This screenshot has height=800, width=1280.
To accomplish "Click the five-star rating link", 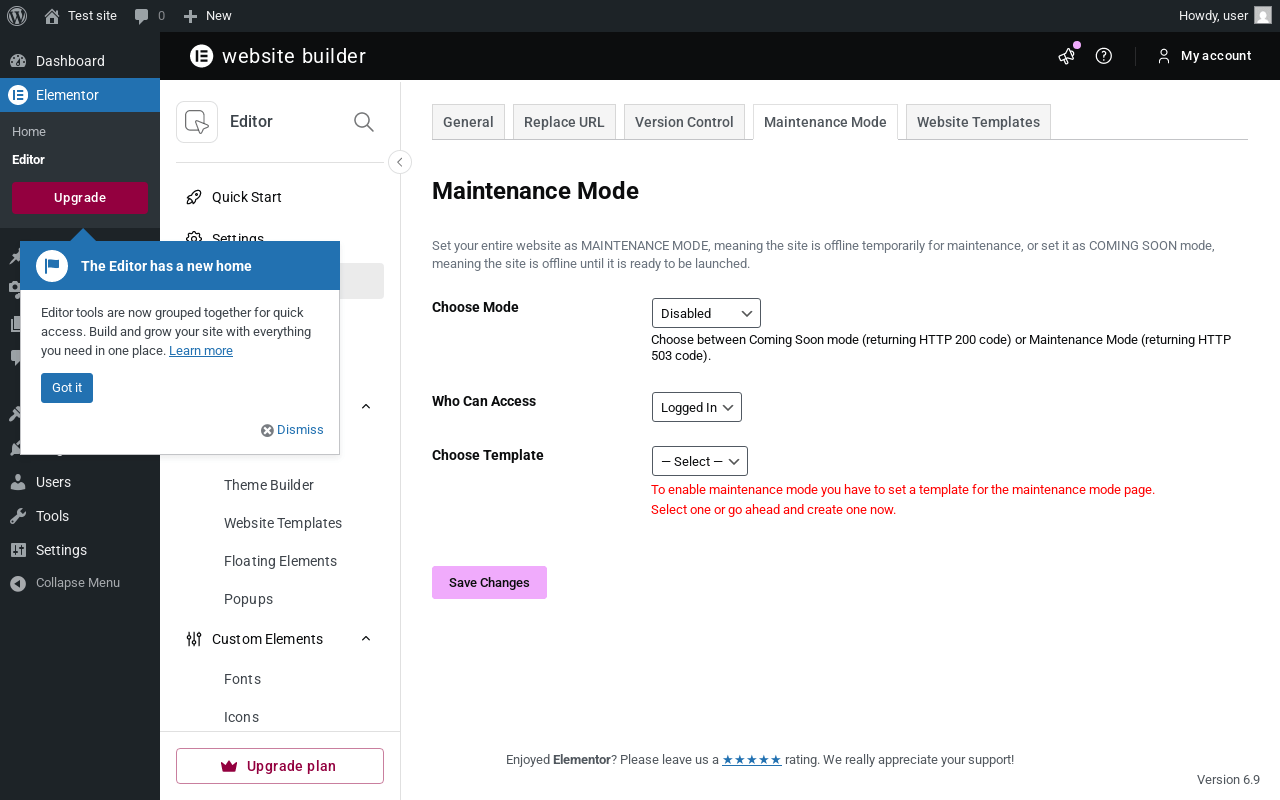I will (x=752, y=760).
